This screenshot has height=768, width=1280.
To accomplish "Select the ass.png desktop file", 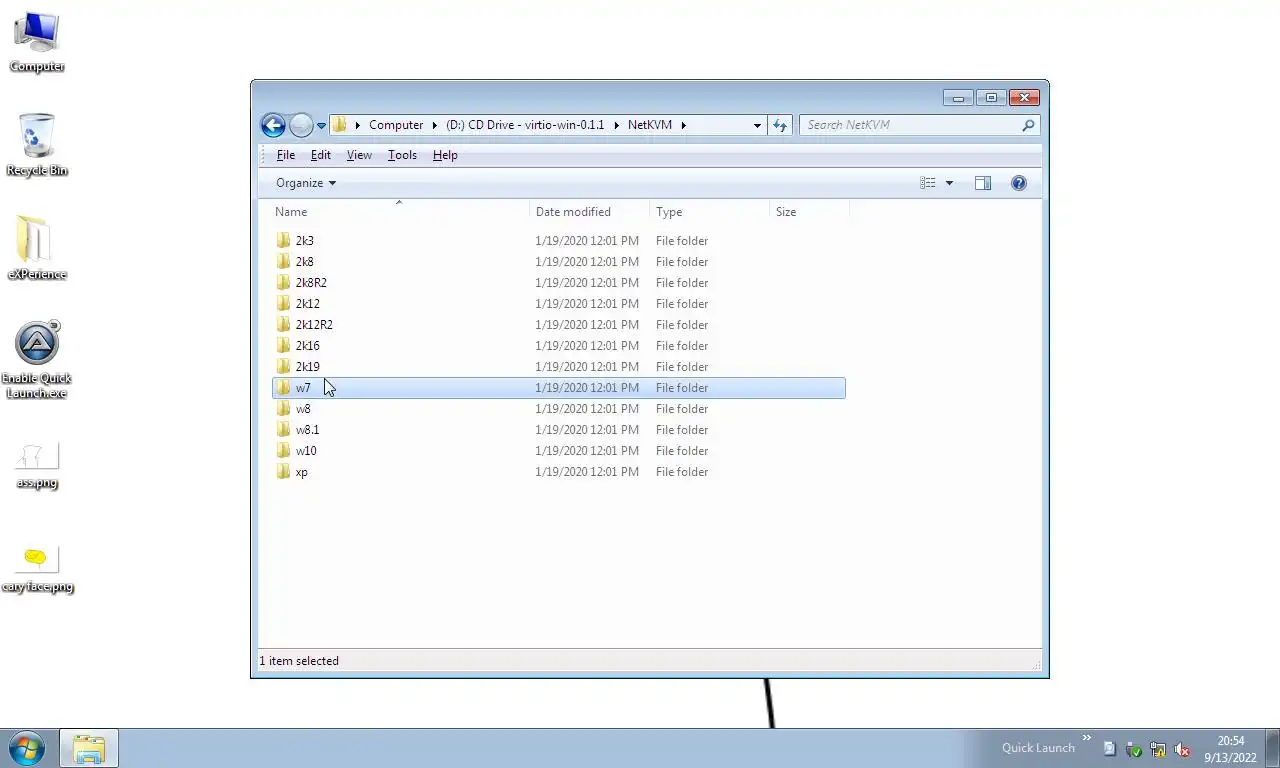I will click(37, 467).
